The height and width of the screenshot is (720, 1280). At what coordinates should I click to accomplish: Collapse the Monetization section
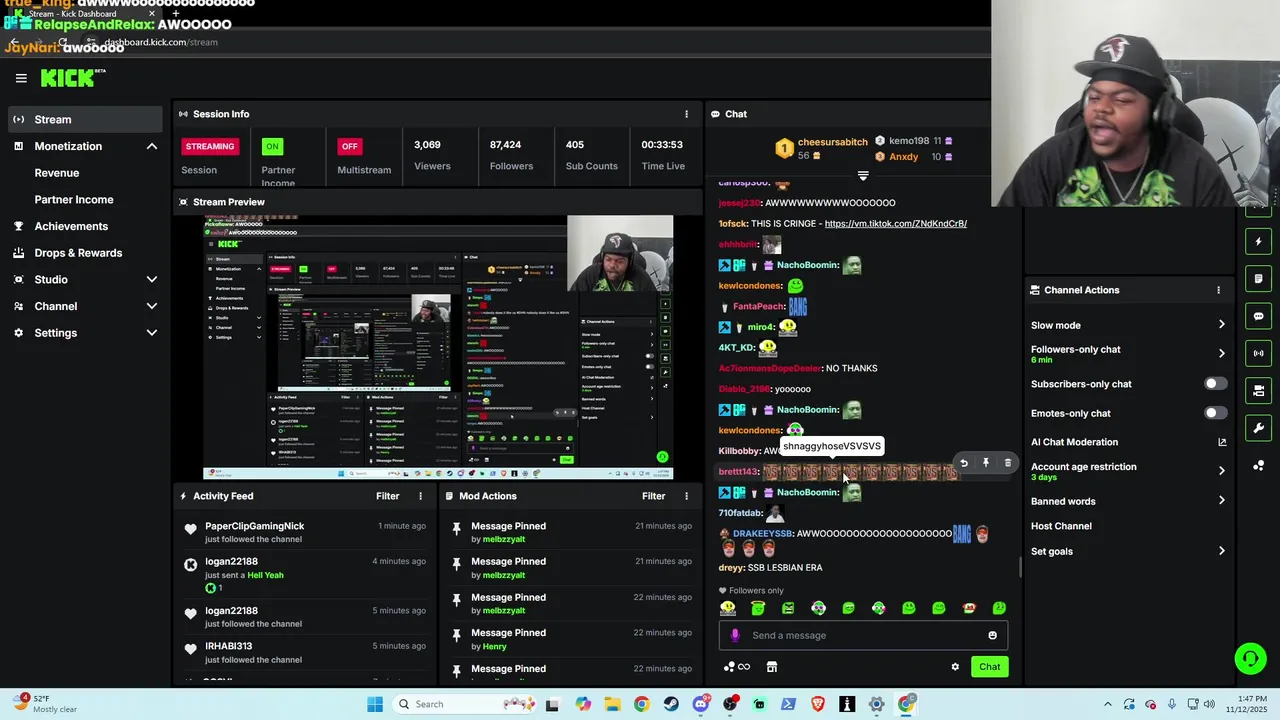pyautogui.click(x=152, y=146)
